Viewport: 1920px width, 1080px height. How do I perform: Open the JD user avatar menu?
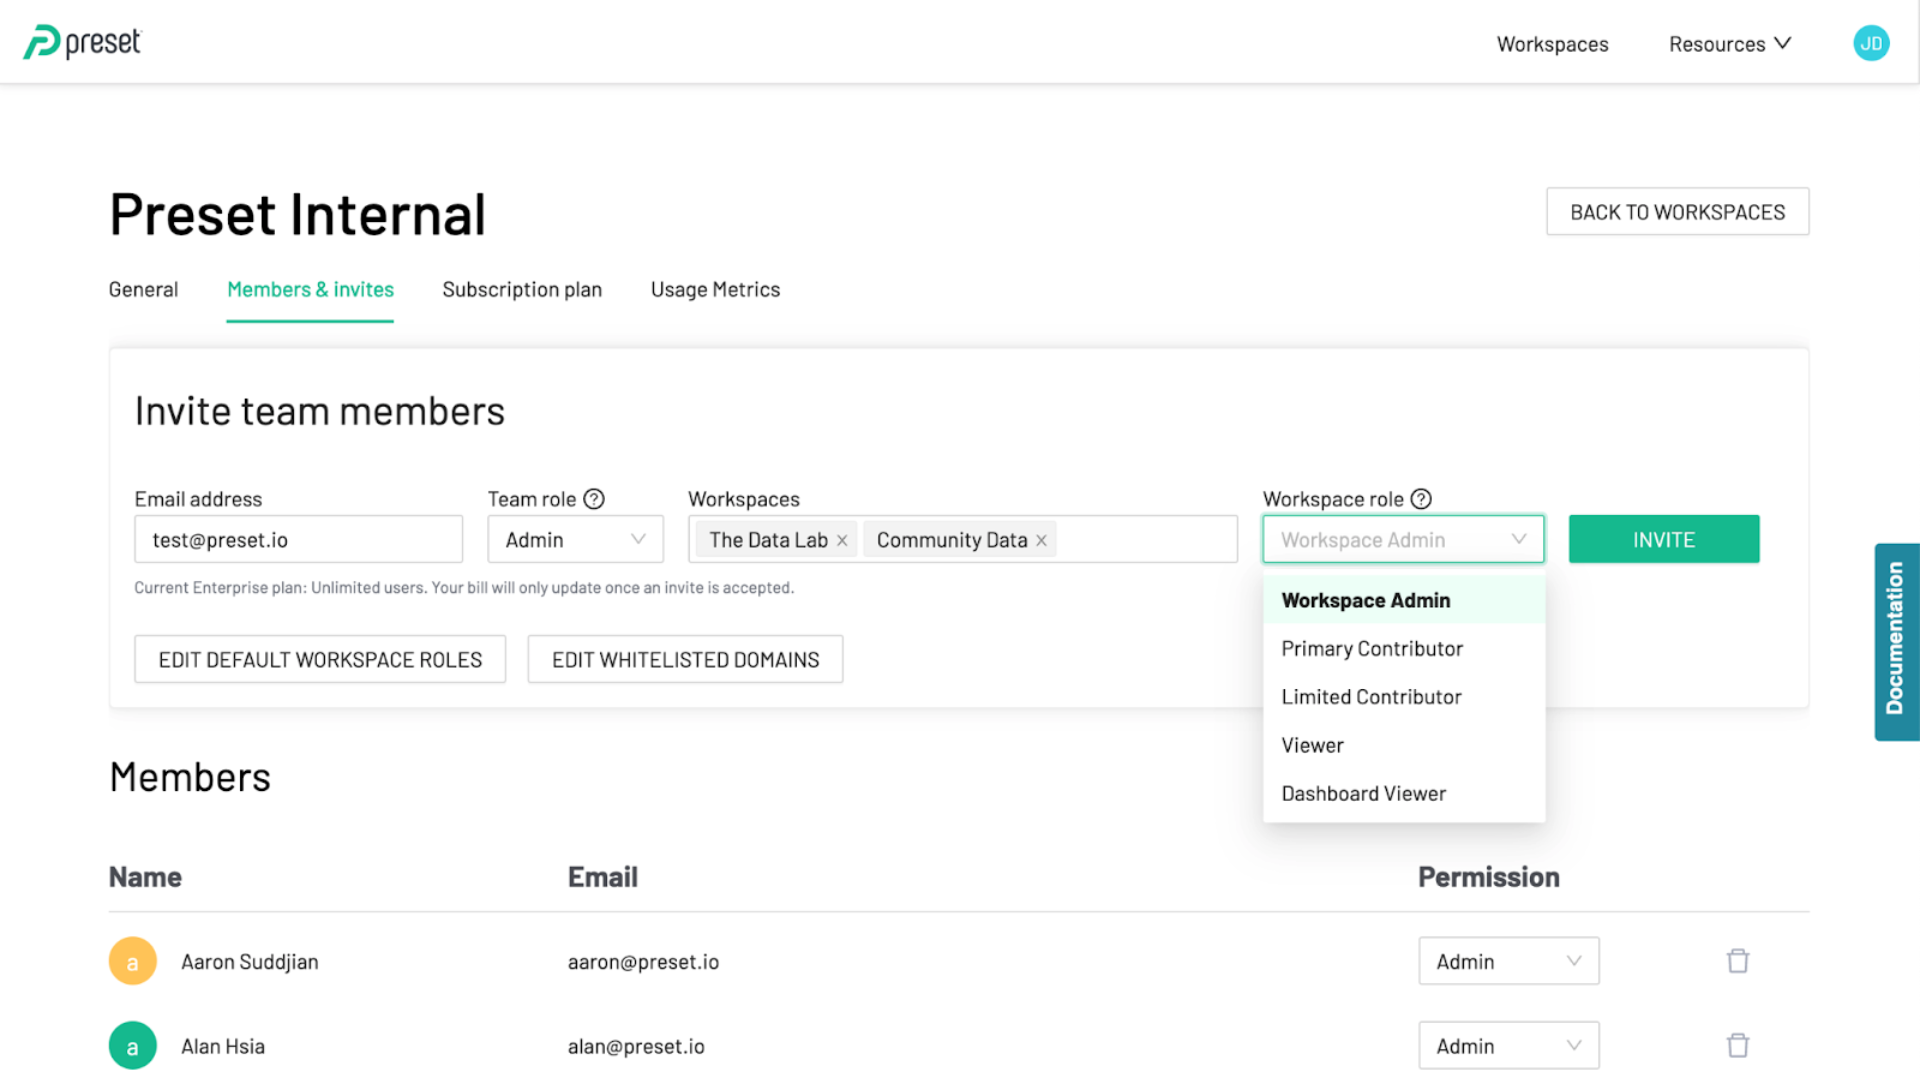pyautogui.click(x=1870, y=43)
